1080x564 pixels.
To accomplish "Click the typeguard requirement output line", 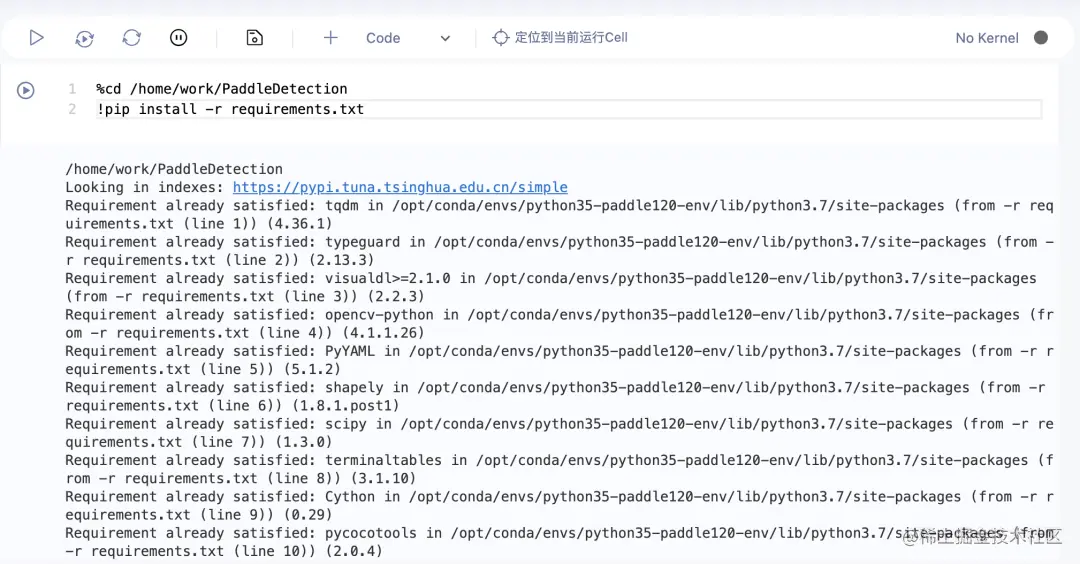I will click(x=559, y=251).
